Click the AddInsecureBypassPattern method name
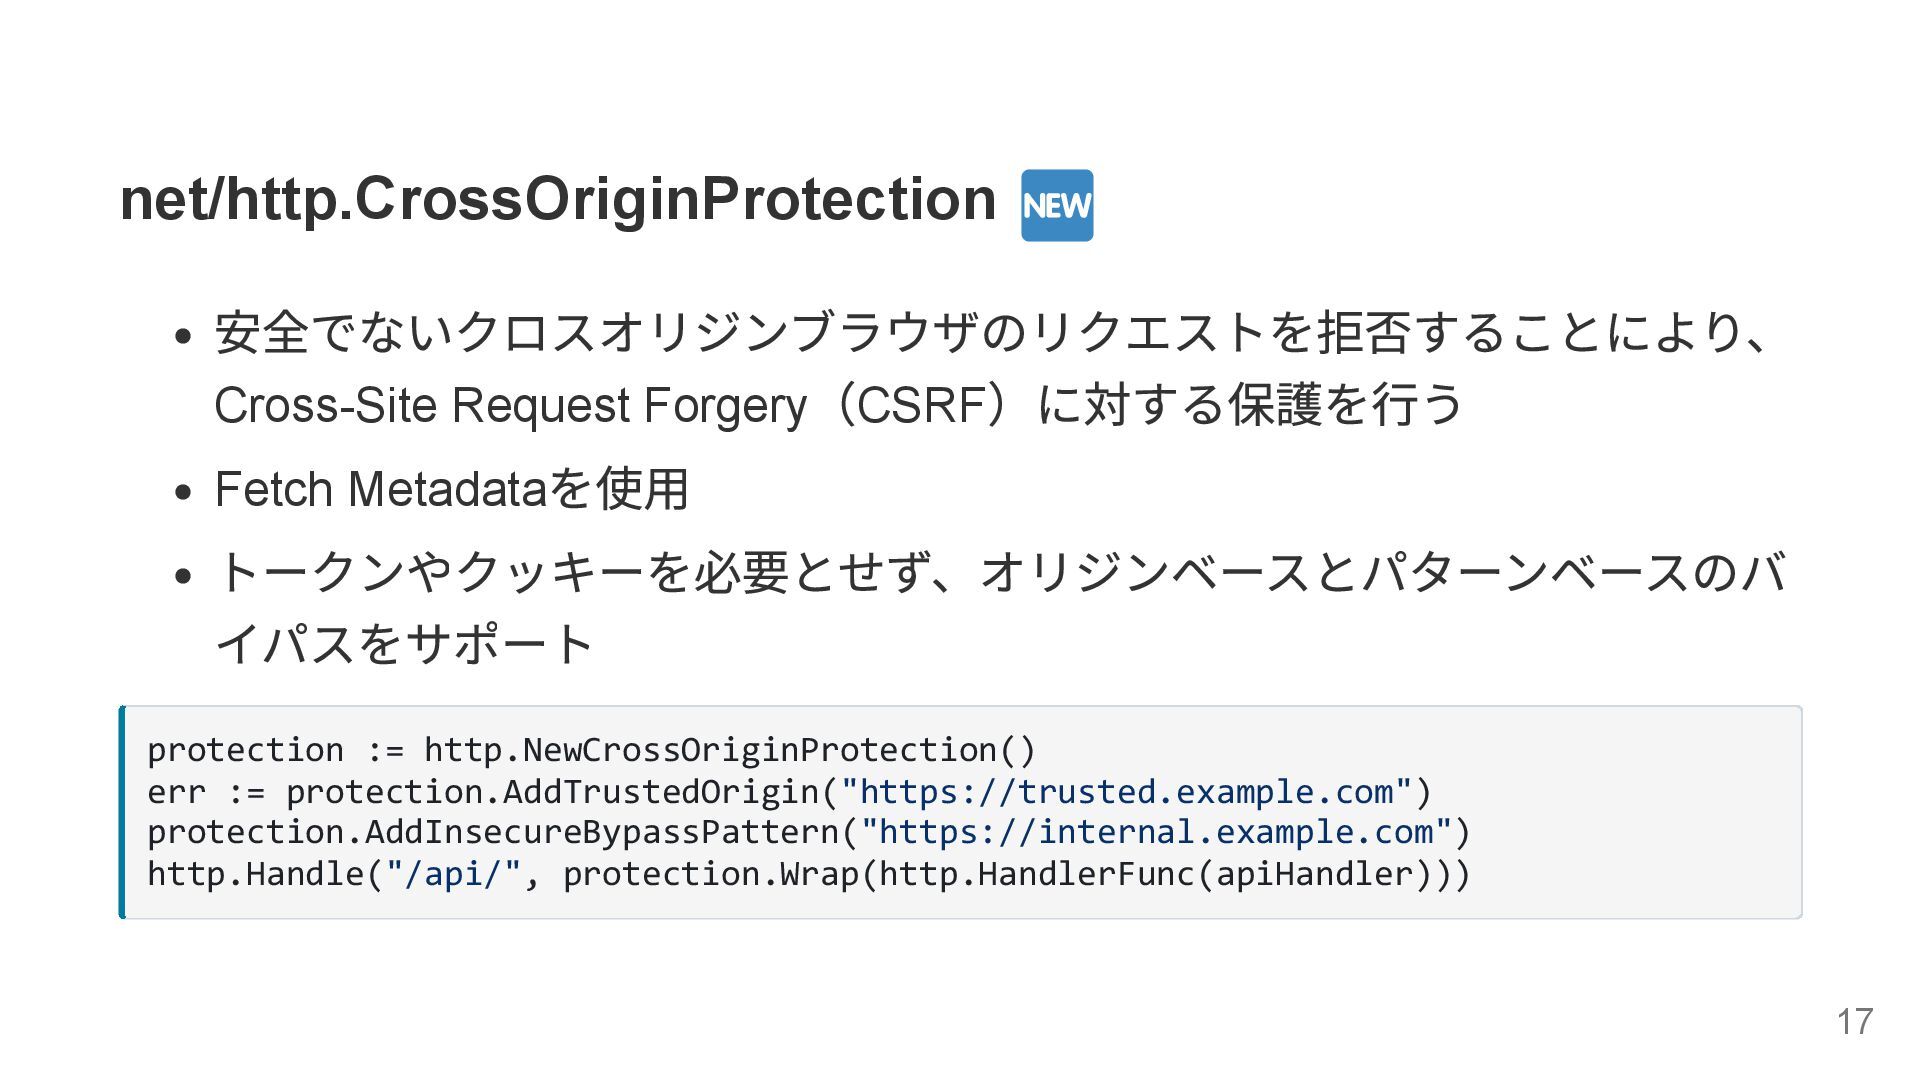Viewport: 1920px width, 1080px height. click(x=602, y=832)
